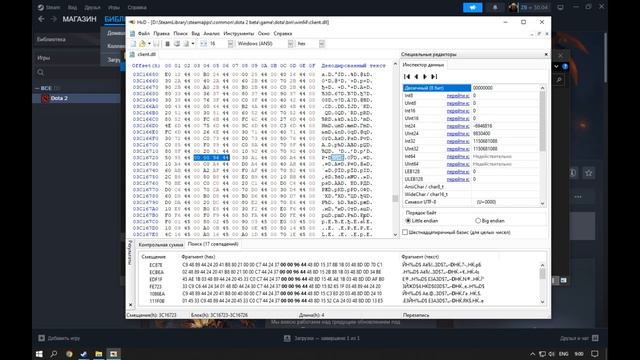Open the Windows (ANSI) charset dropdown
640x360 pixels.
pos(290,44)
